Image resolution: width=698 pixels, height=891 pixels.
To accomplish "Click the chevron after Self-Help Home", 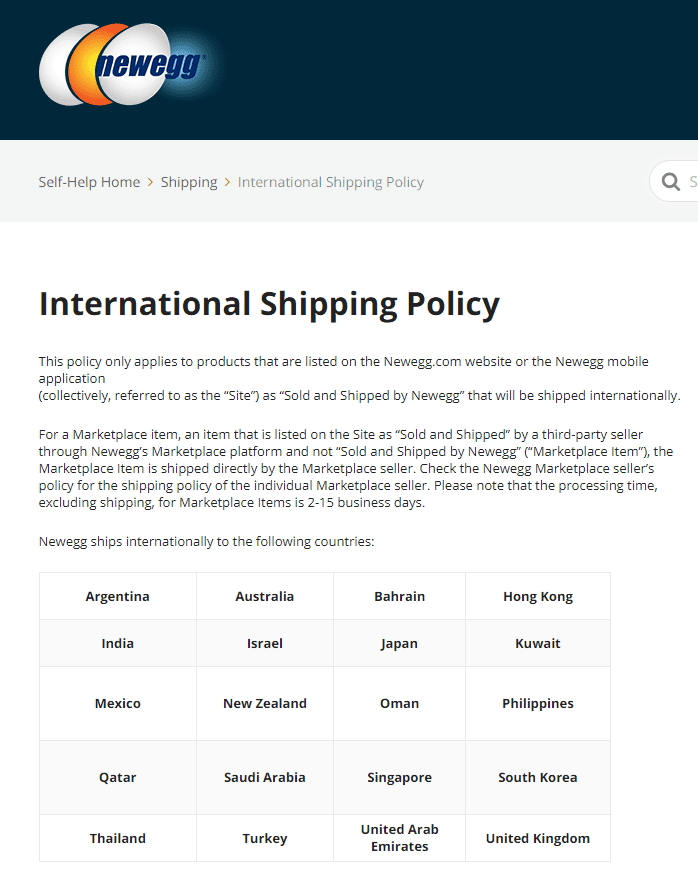I will 151,182.
